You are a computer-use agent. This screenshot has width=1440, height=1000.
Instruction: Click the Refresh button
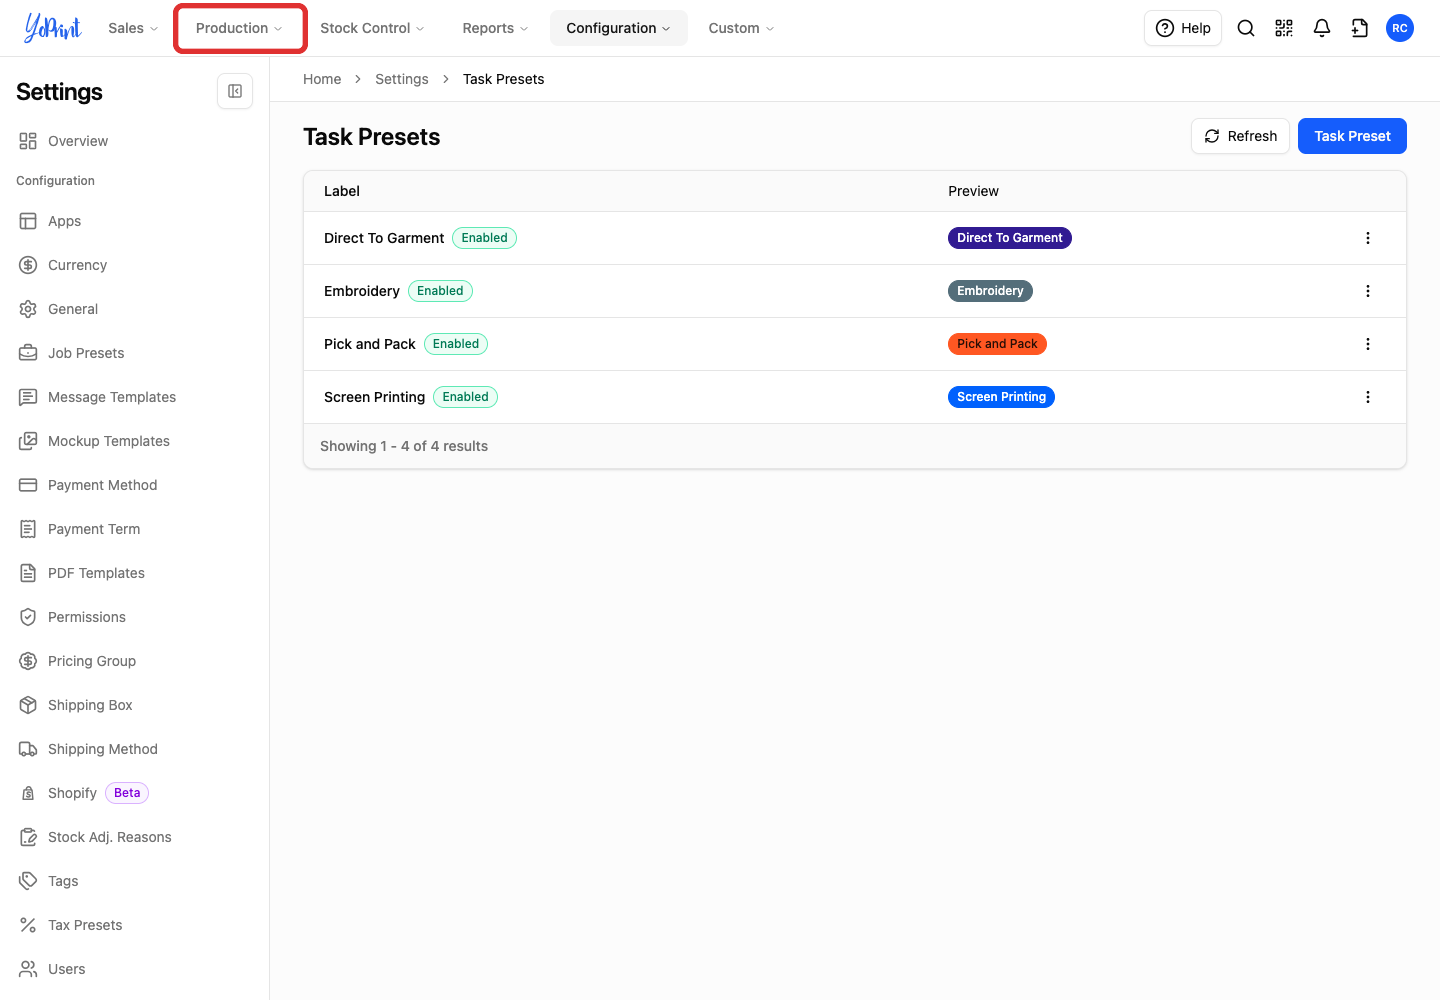pos(1240,136)
